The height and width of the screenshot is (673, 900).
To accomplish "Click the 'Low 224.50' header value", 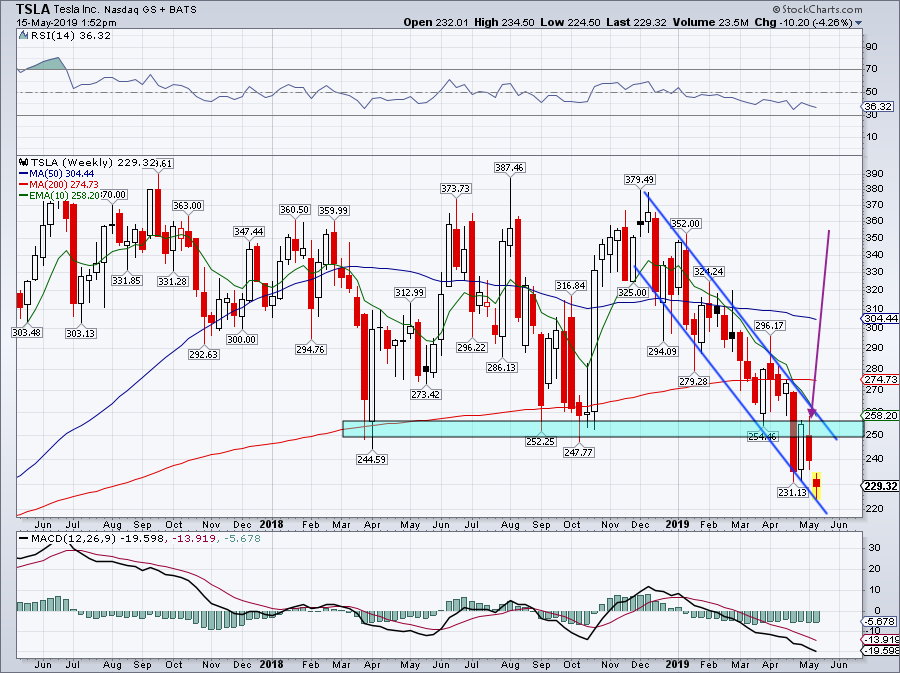I will [570, 23].
